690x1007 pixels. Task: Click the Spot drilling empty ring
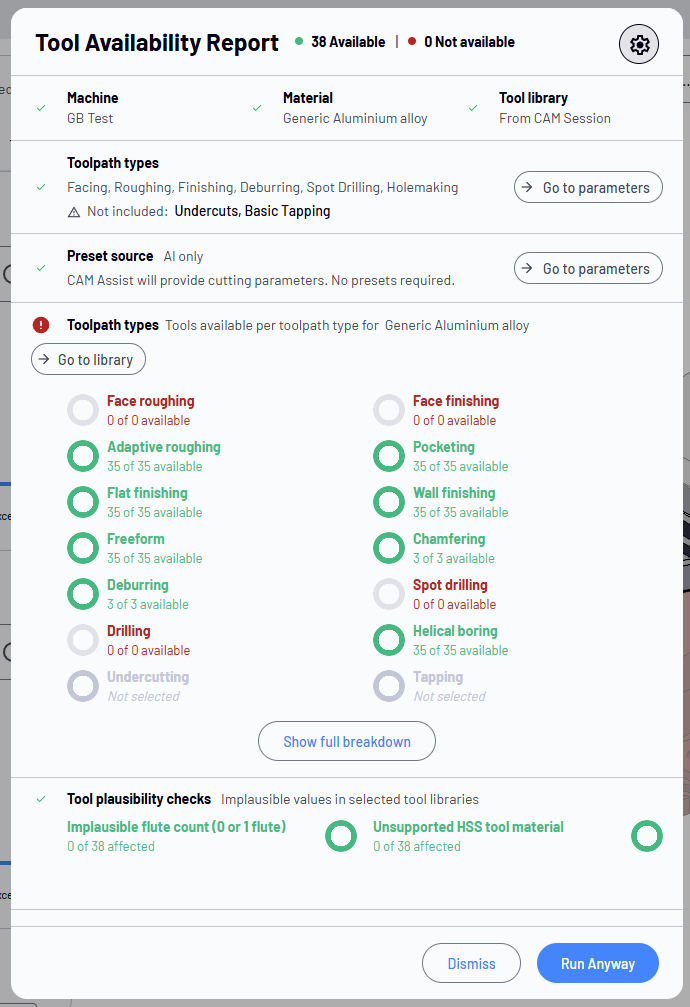389,594
